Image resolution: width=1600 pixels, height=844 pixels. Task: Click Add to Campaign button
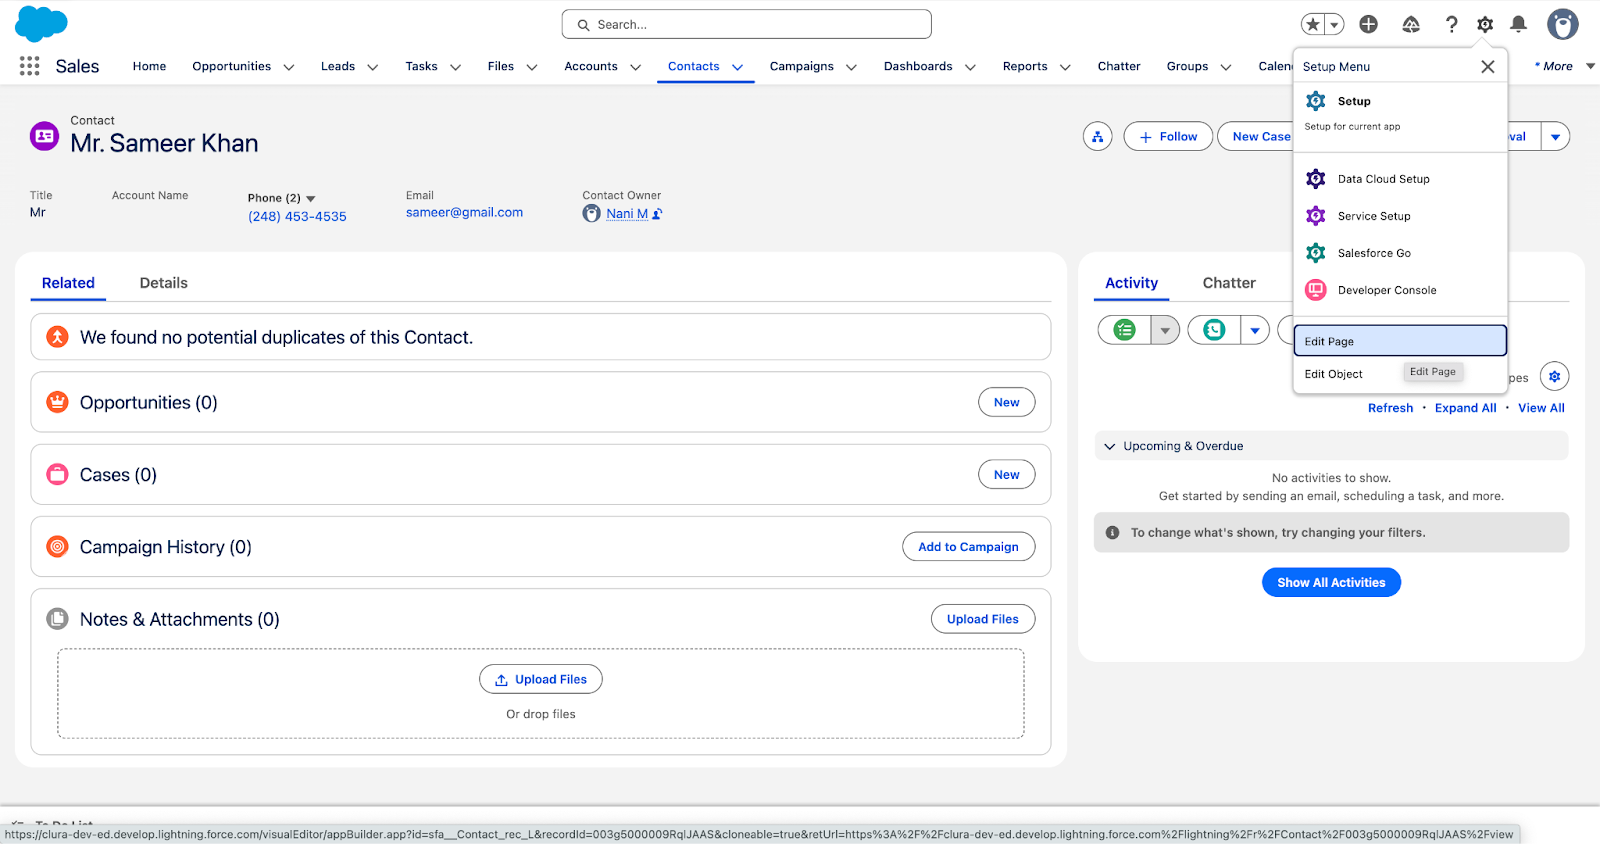[x=968, y=547]
